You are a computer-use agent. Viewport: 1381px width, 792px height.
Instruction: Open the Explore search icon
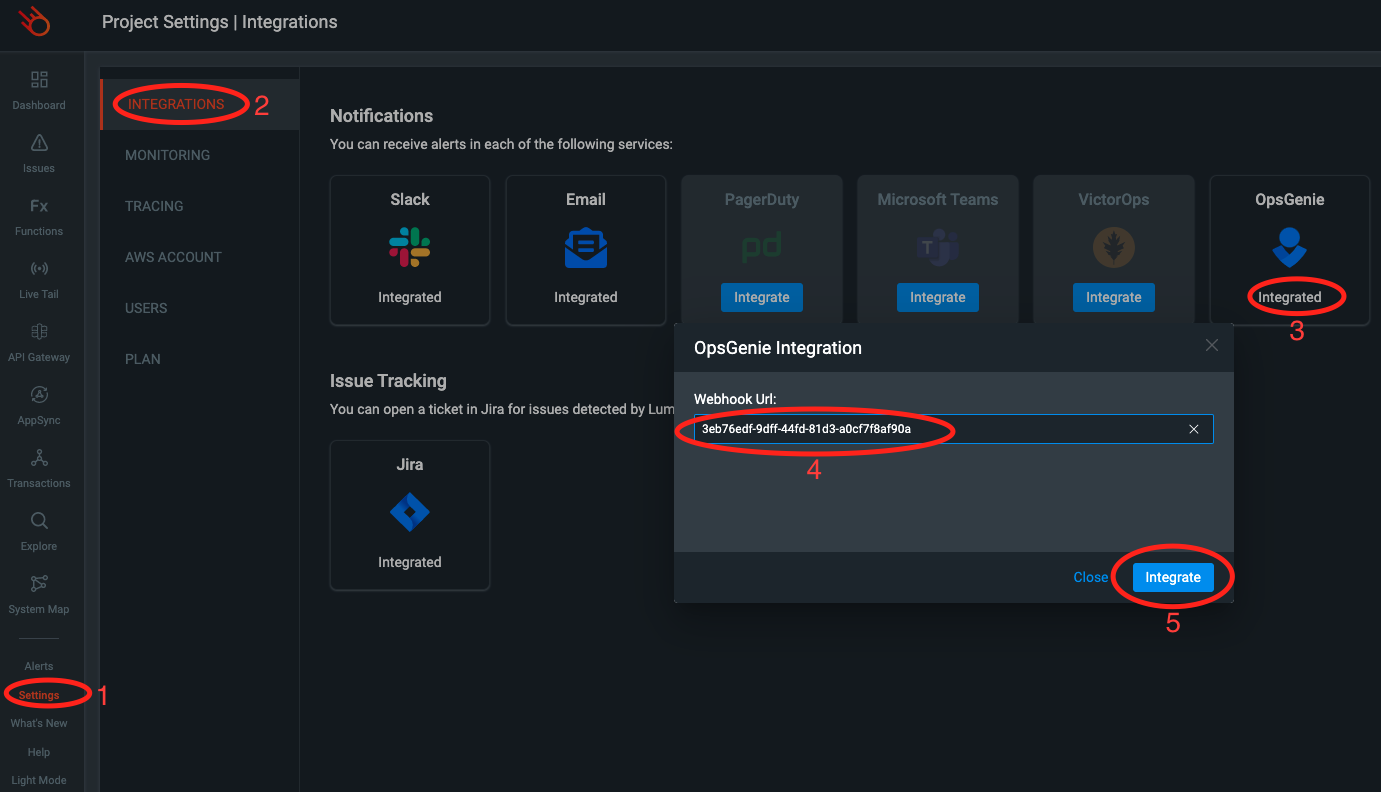[39, 521]
